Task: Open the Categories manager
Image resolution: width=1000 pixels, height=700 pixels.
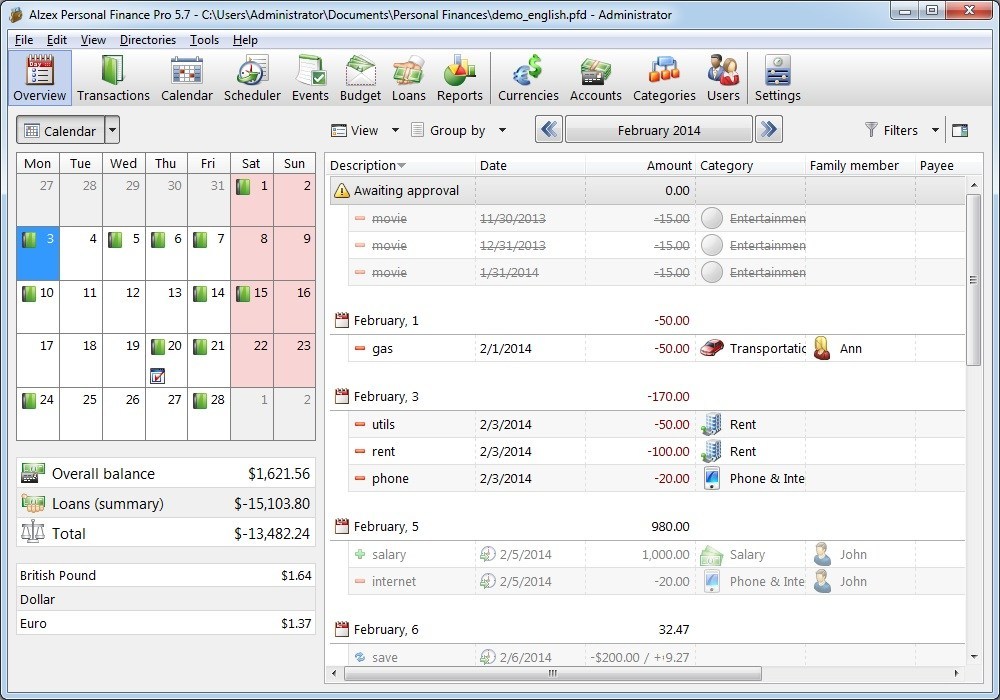Action: (664, 78)
